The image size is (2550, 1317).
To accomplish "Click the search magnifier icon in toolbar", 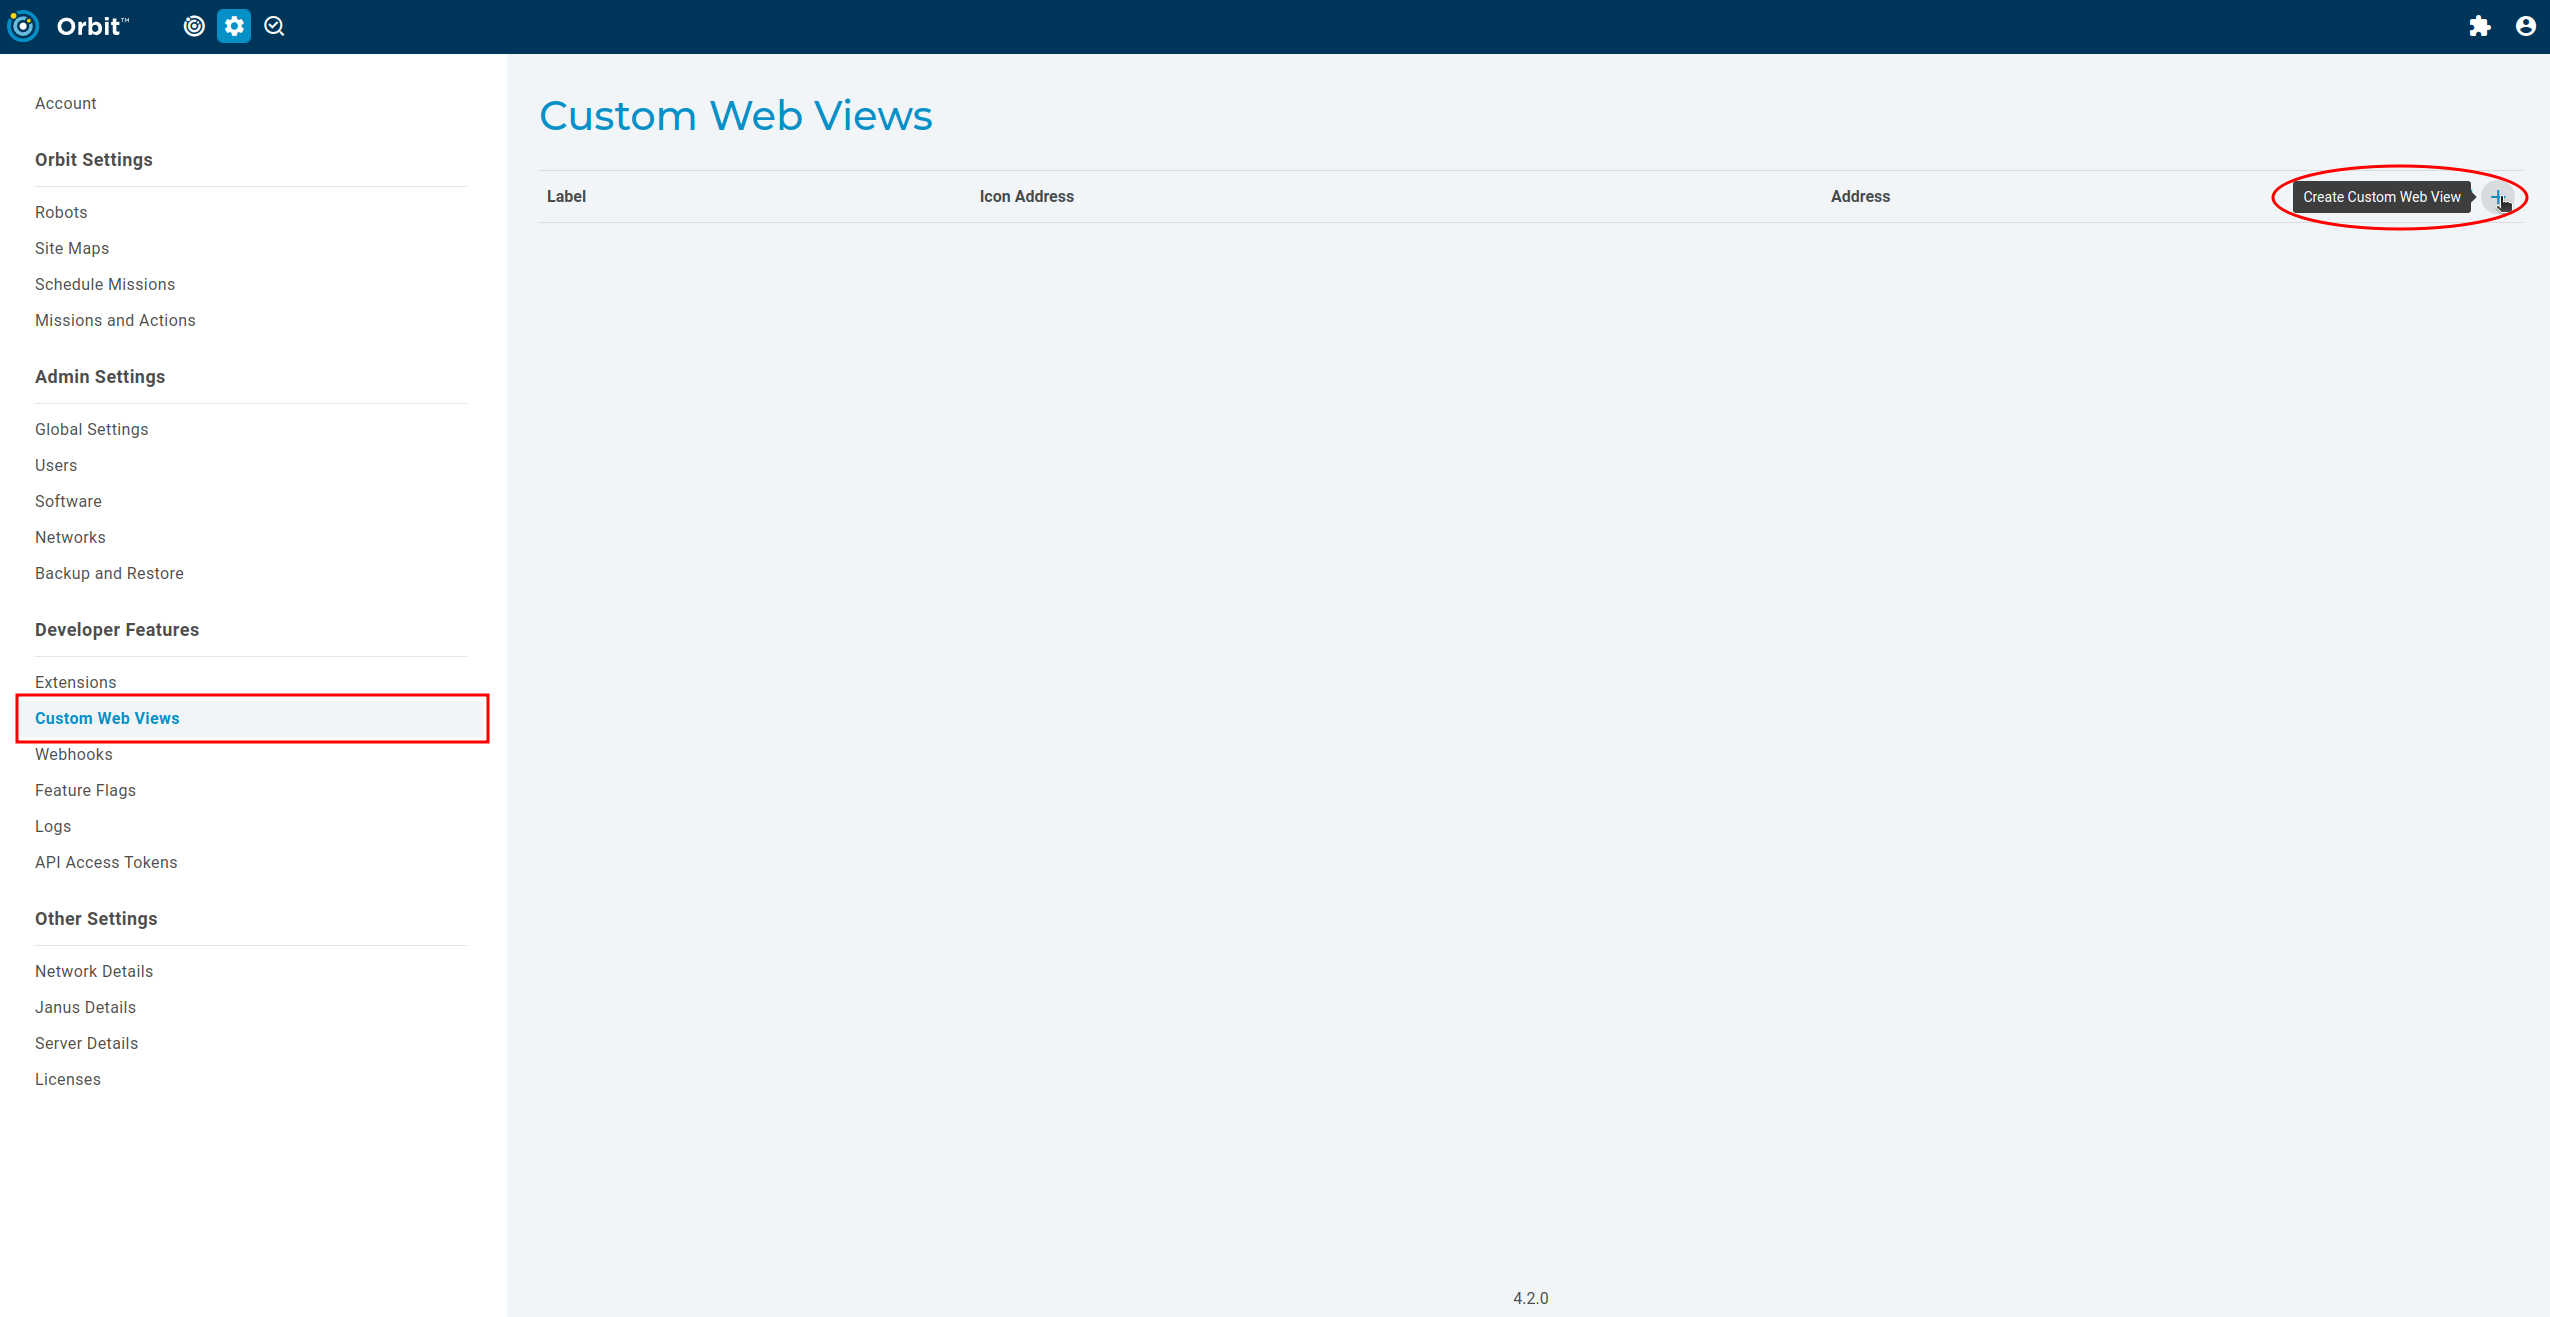I will point(274,24).
